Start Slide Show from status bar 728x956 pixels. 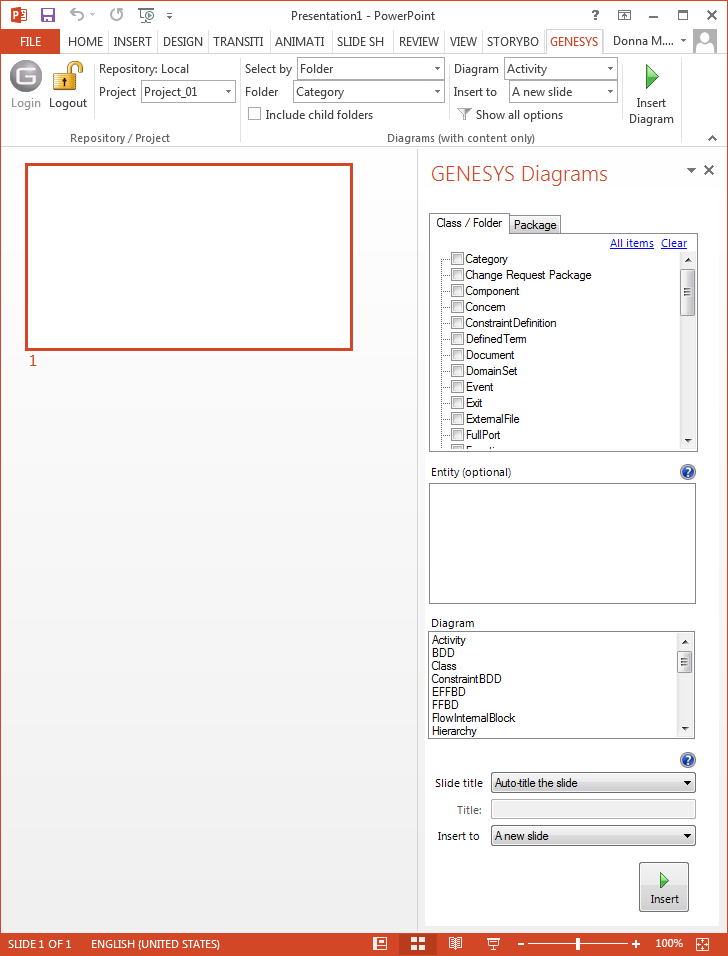pyautogui.click(x=493, y=944)
